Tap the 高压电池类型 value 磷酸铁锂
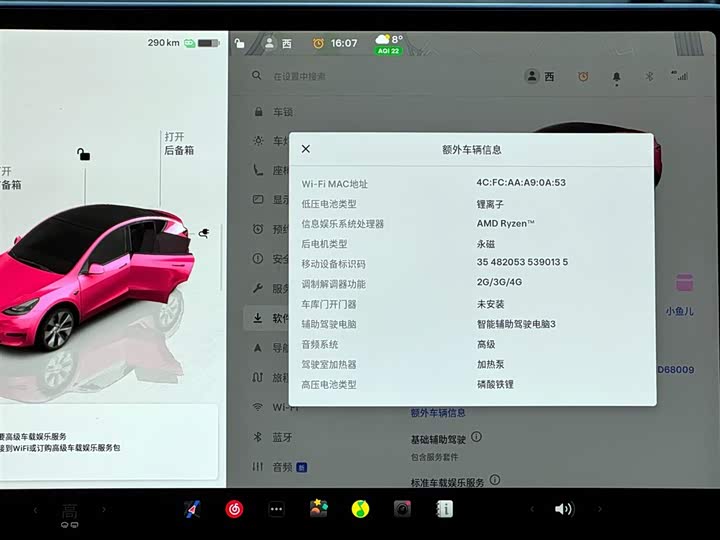The width and height of the screenshot is (720, 540). [495, 384]
